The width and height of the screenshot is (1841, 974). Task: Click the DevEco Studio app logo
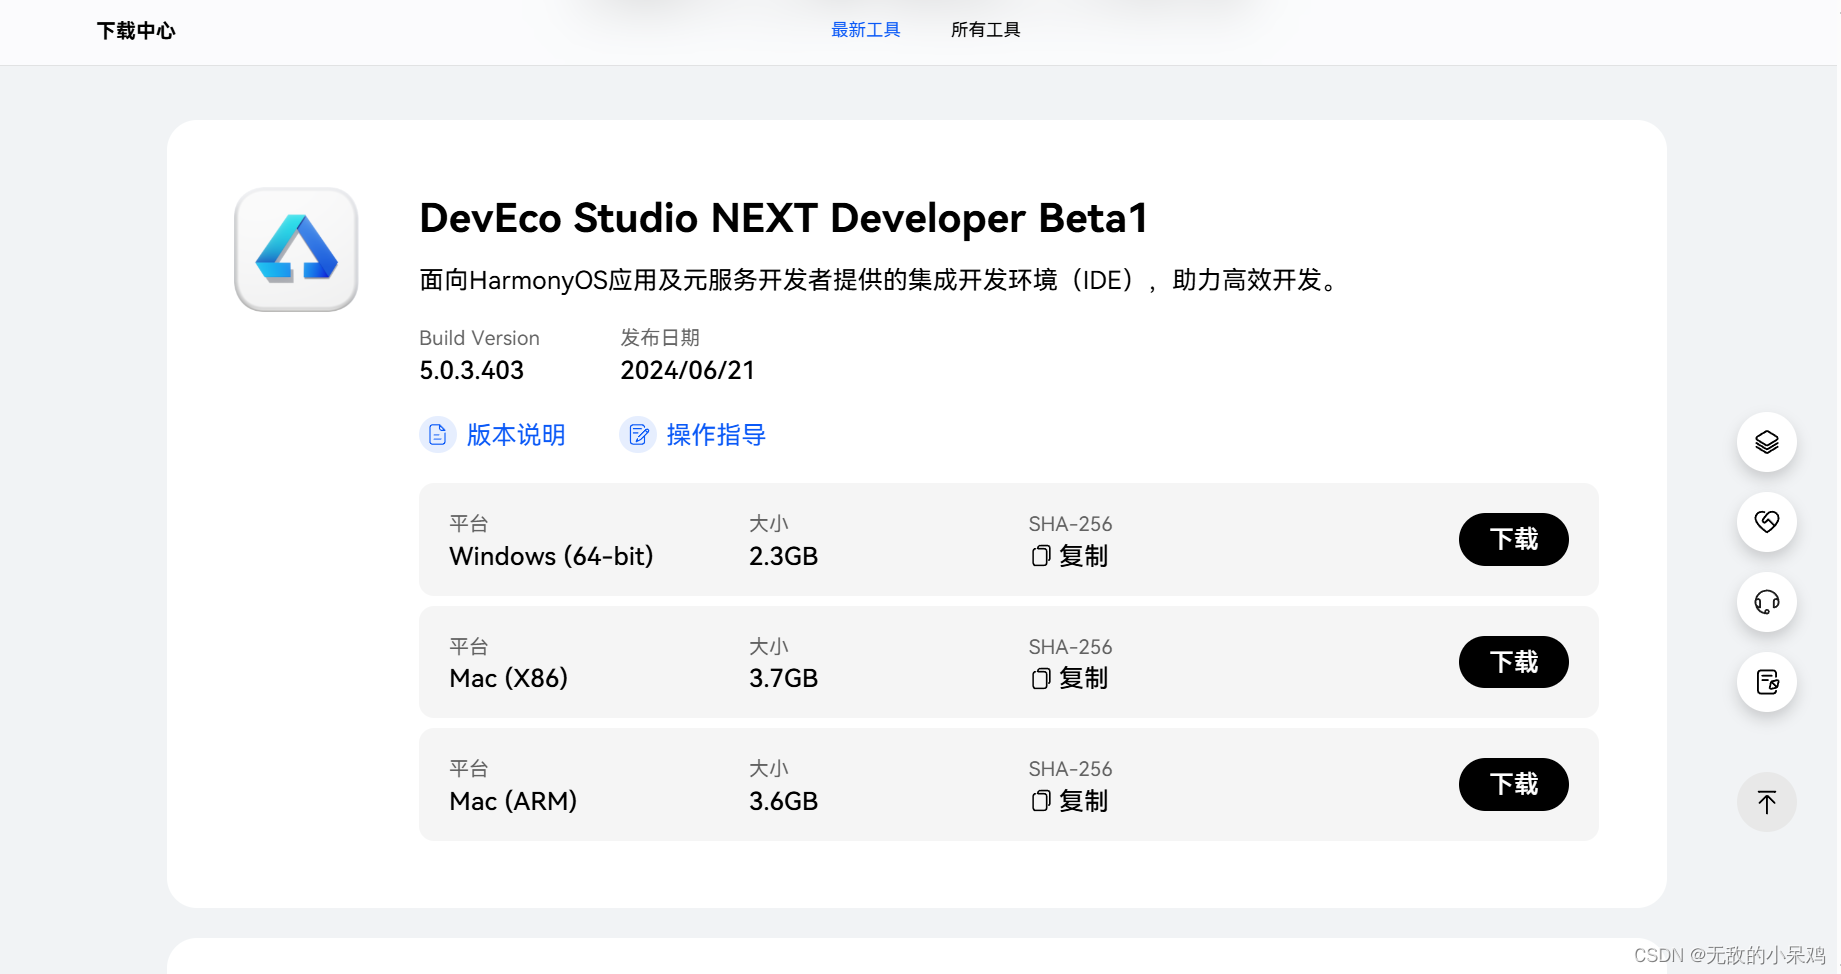pos(296,249)
